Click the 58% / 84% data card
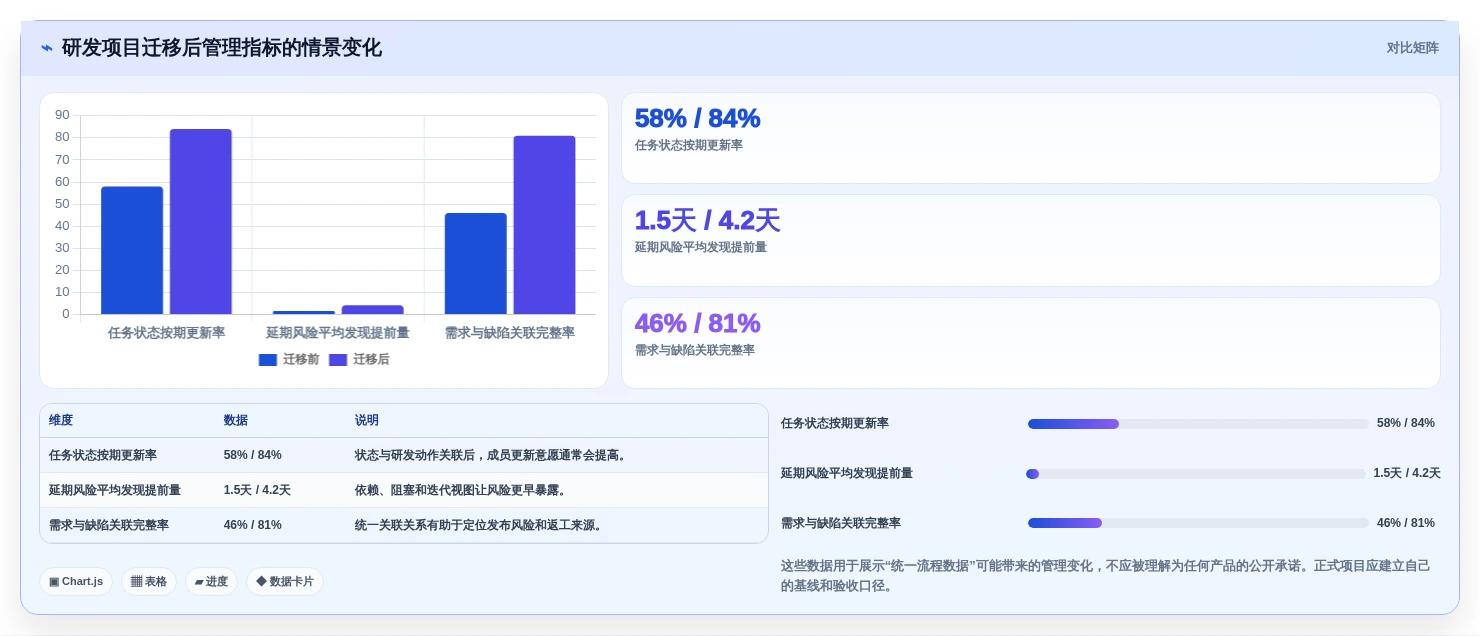Viewport: 1480px width, 636px height. click(1031, 138)
